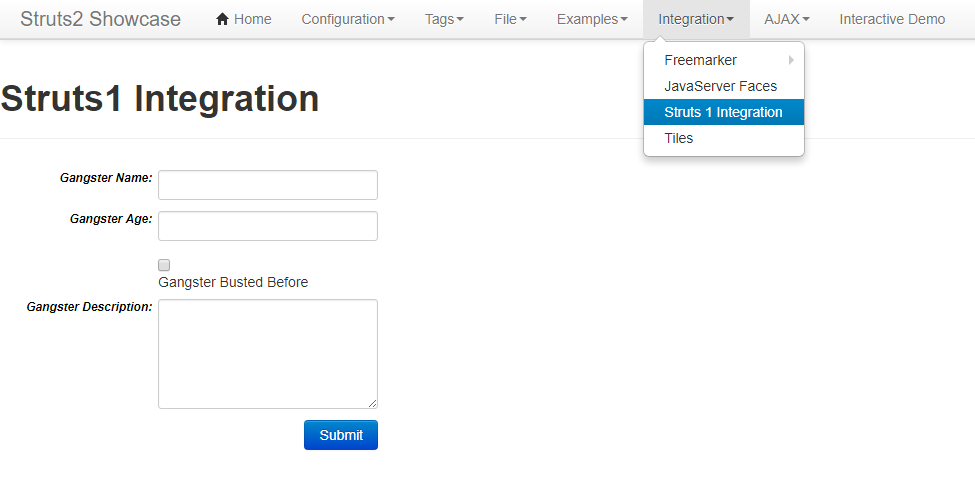
Task: Click the Freemarker submenu arrow icon
Action: point(792,60)
